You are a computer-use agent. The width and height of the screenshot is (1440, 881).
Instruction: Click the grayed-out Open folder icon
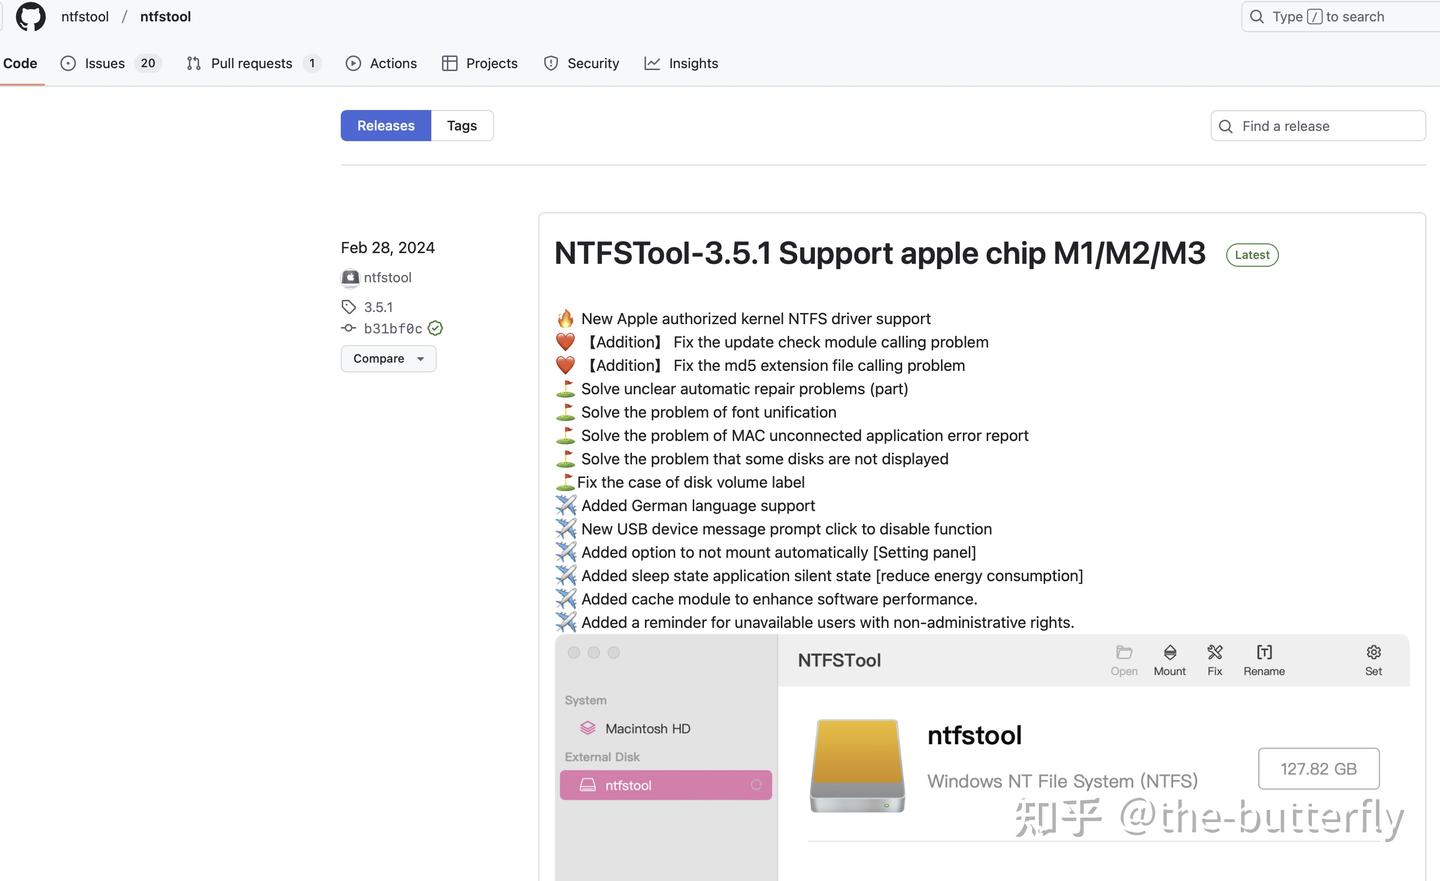point(1123,660)
